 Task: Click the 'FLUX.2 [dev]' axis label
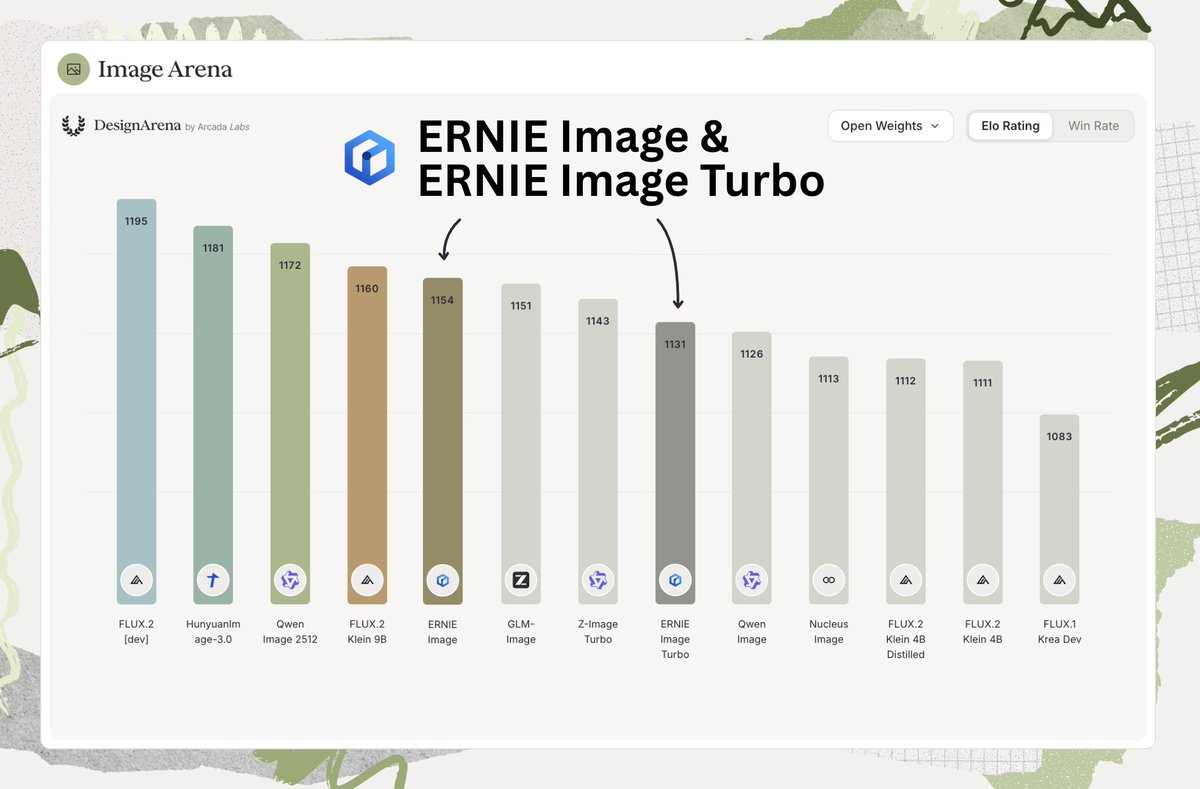pos(136,632)
